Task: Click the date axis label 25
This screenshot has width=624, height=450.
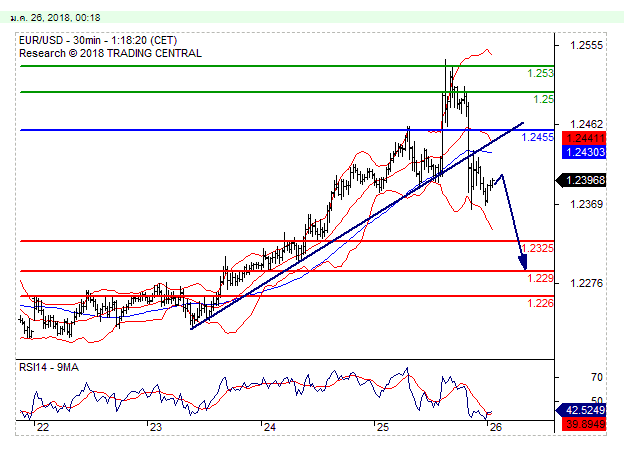Action: click(382, 427)
